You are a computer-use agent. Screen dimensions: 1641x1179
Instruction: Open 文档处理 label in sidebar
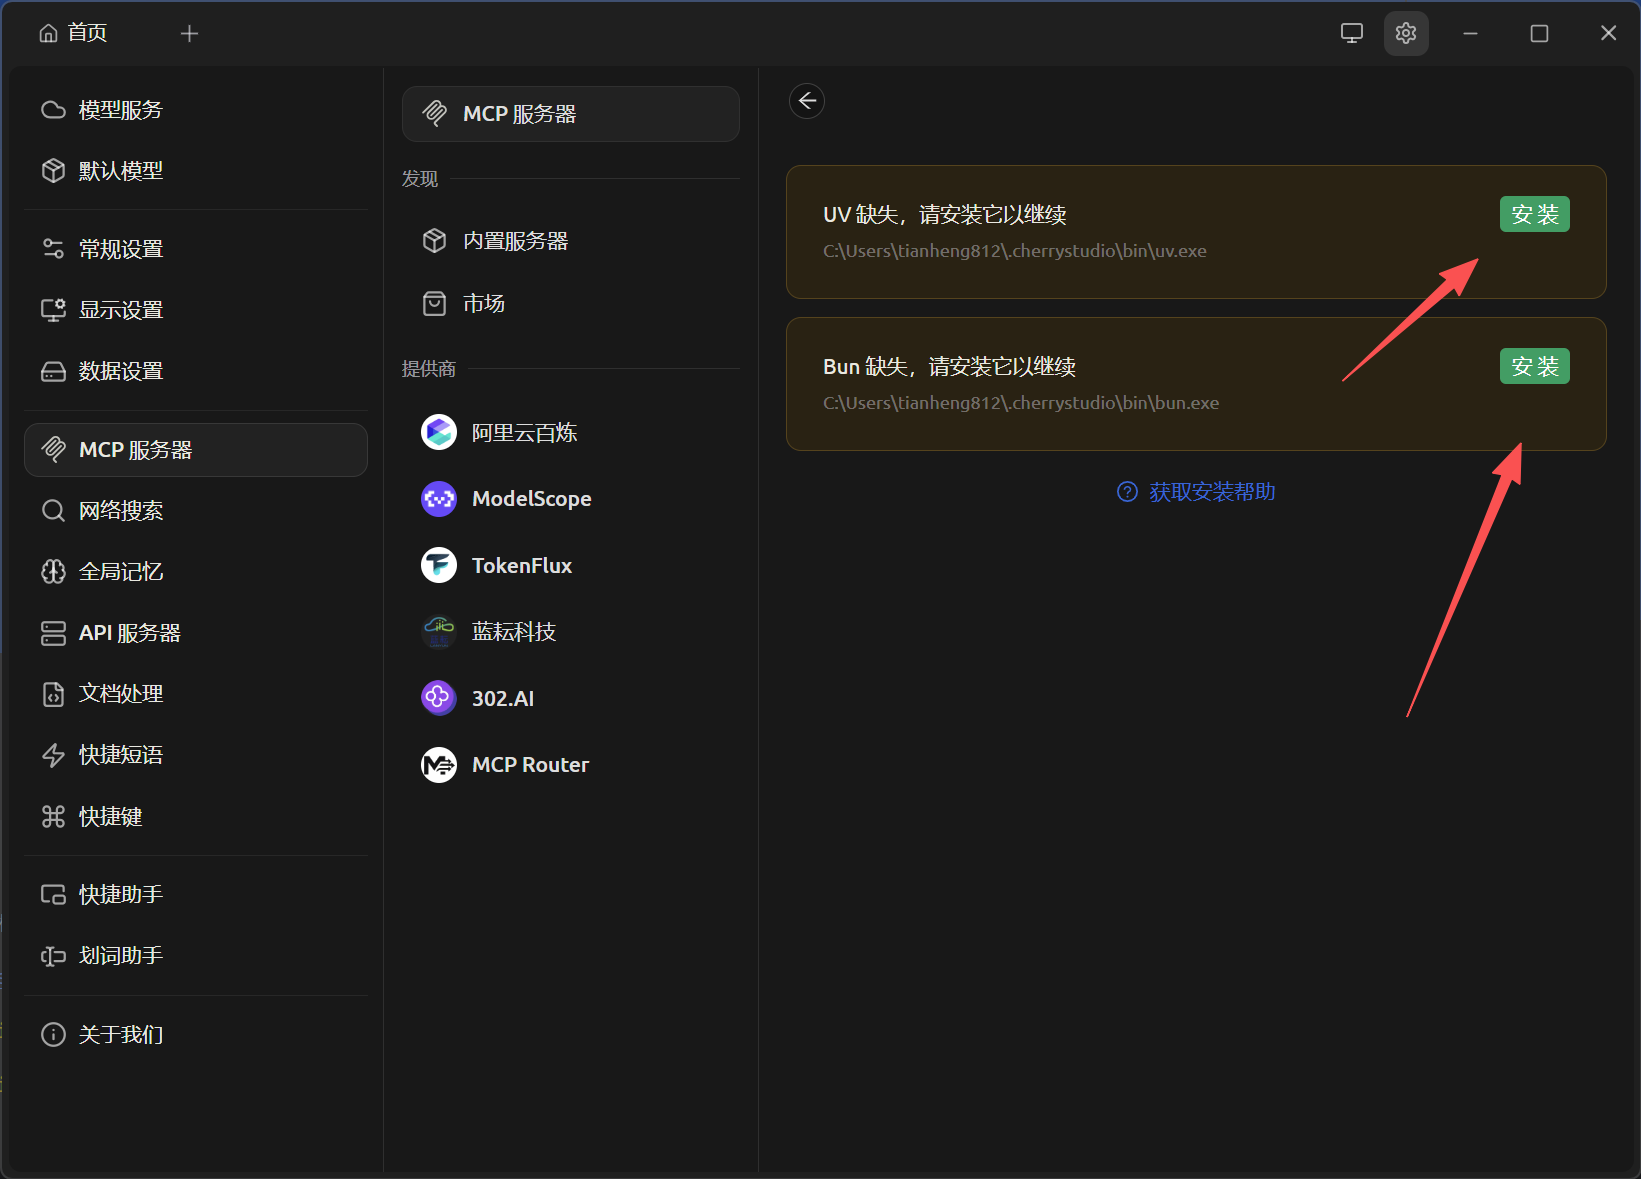point(121,694)
